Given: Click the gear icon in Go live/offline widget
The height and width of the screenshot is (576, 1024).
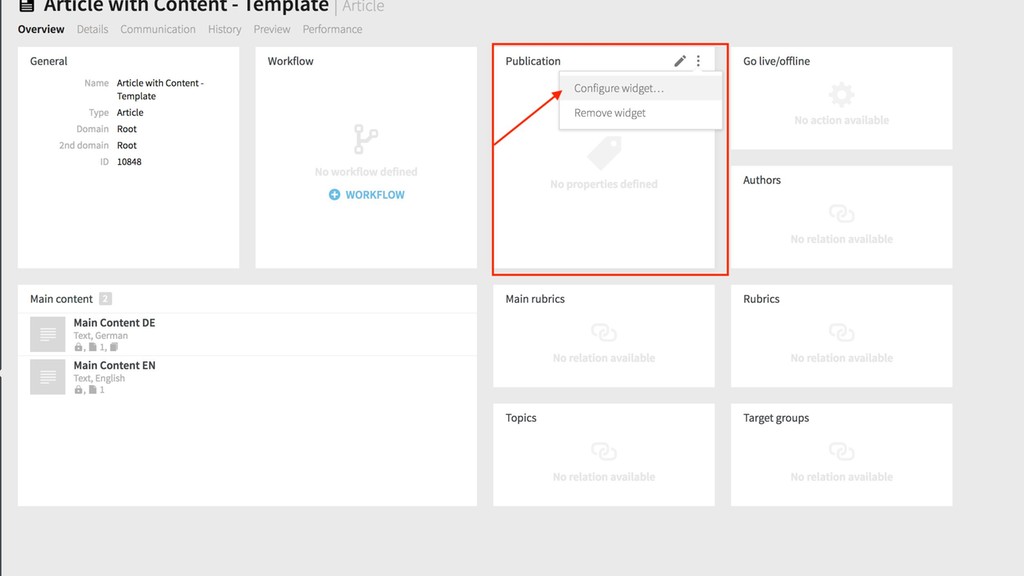Looking at the screenshot, I should pos(841,95).
